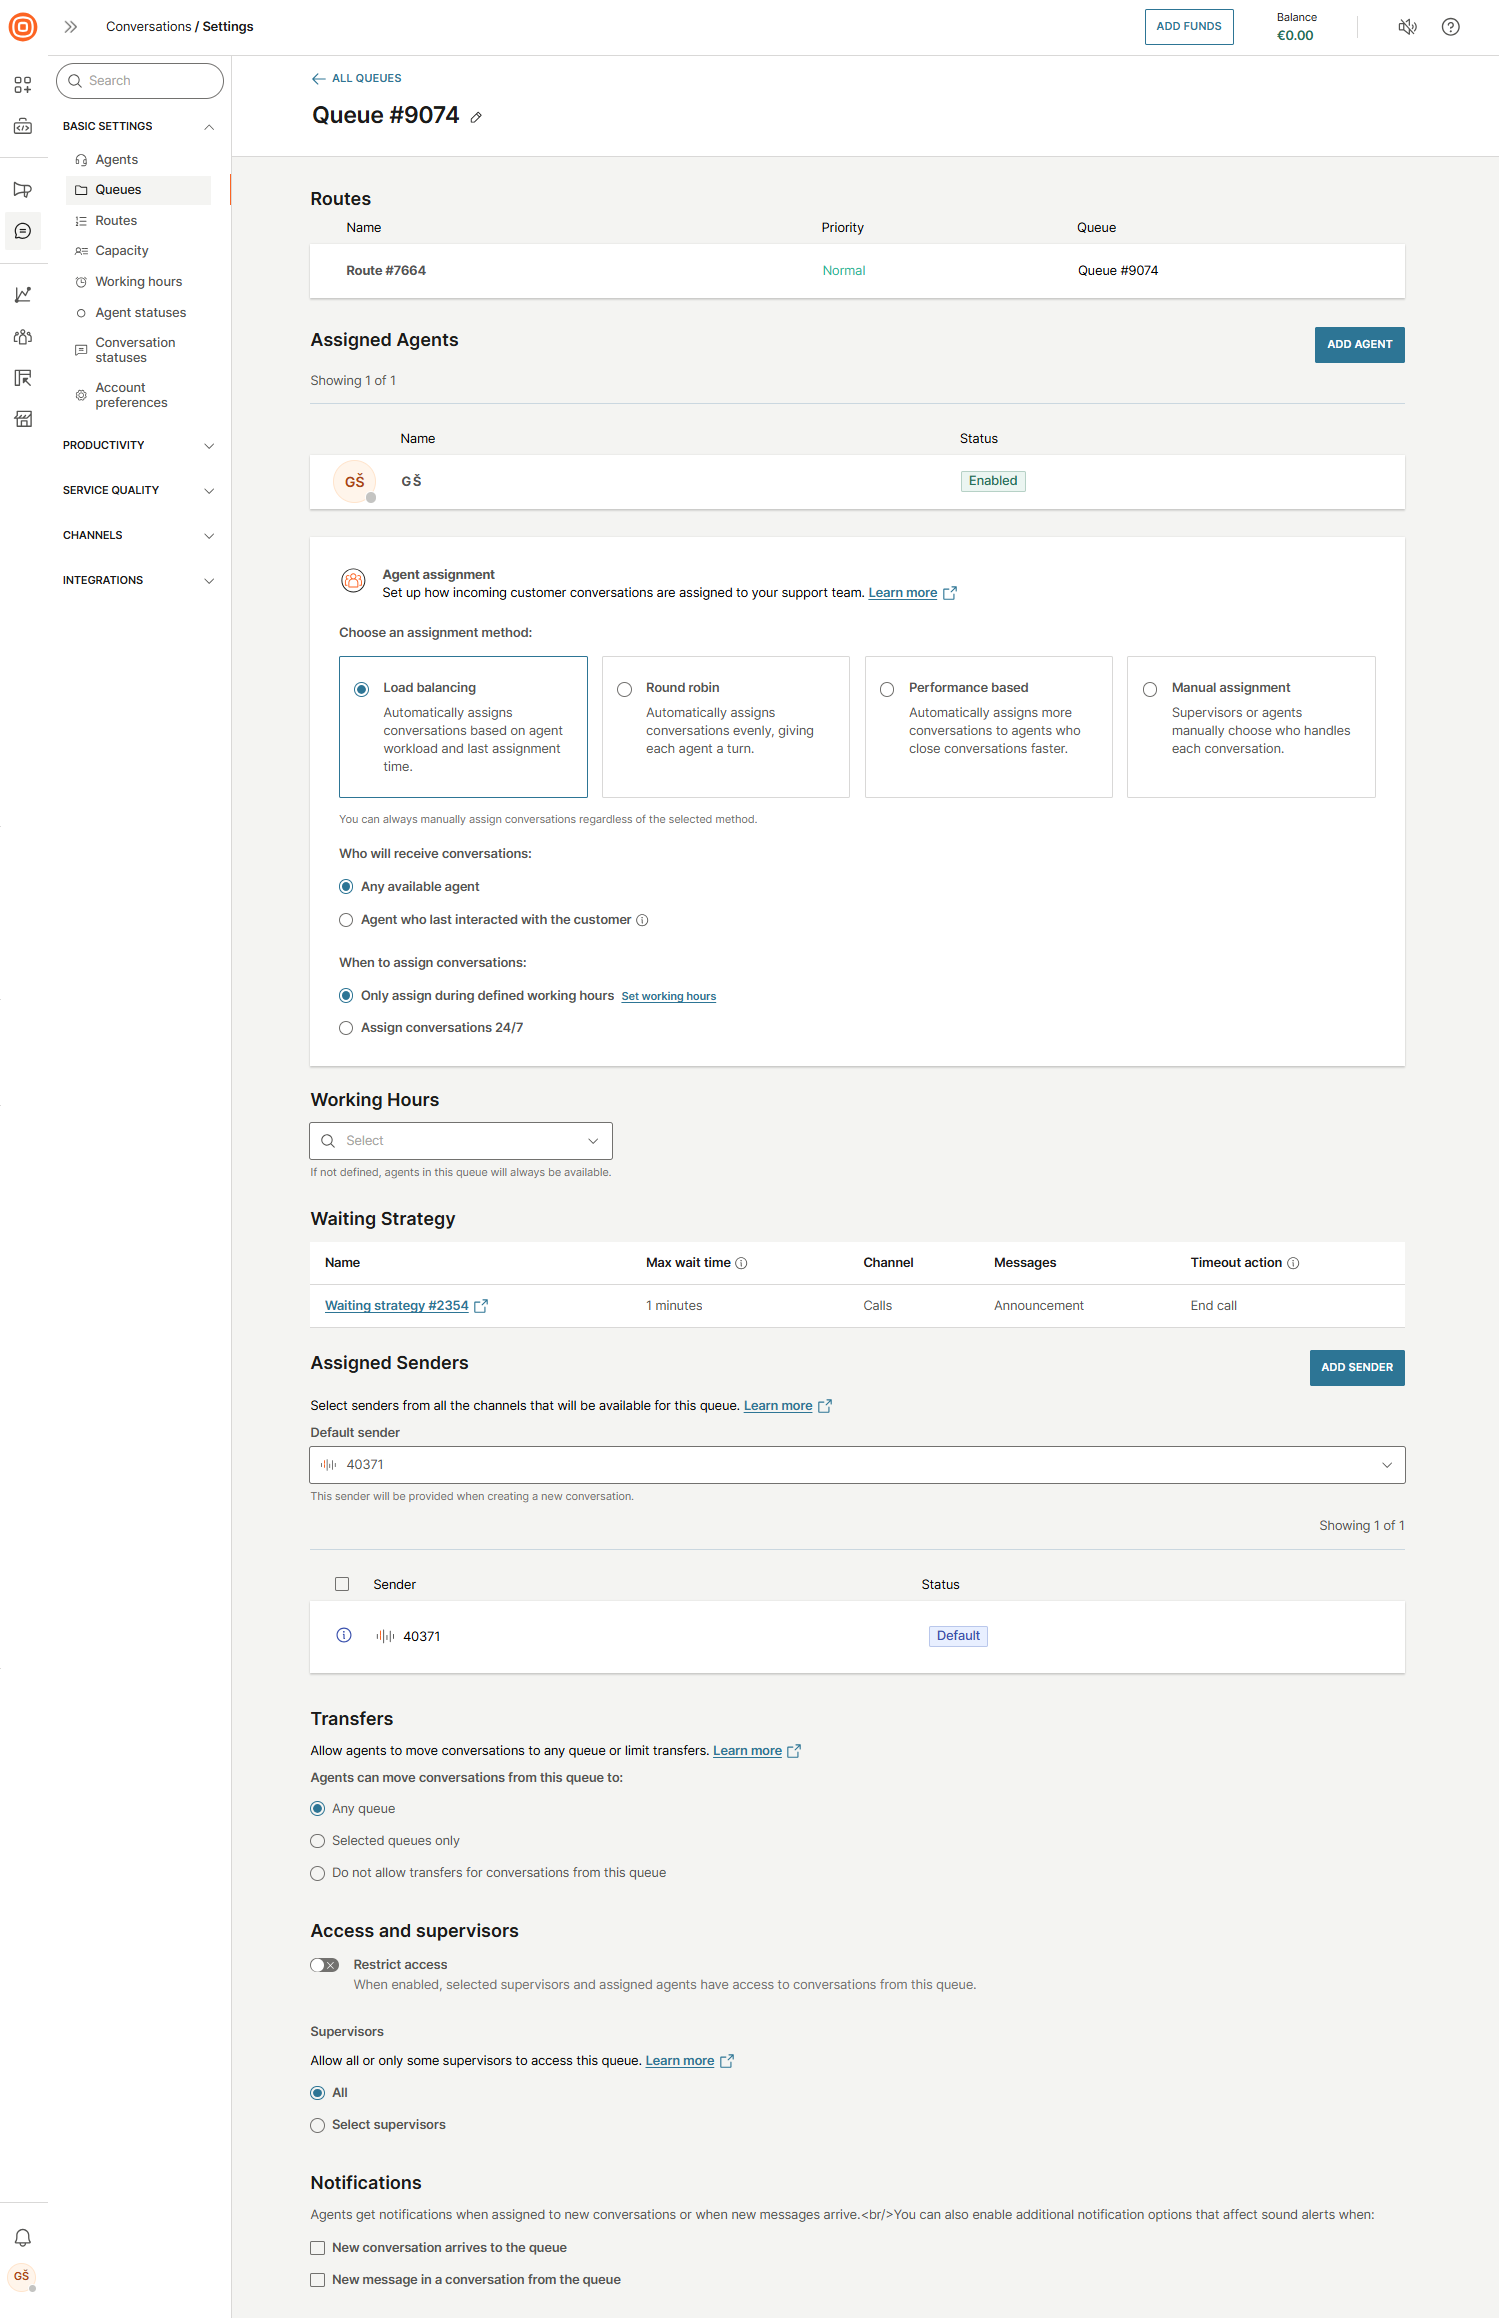
Task: Expand the sidebar with double-chevron icon
Action: [x=71, y=27]
